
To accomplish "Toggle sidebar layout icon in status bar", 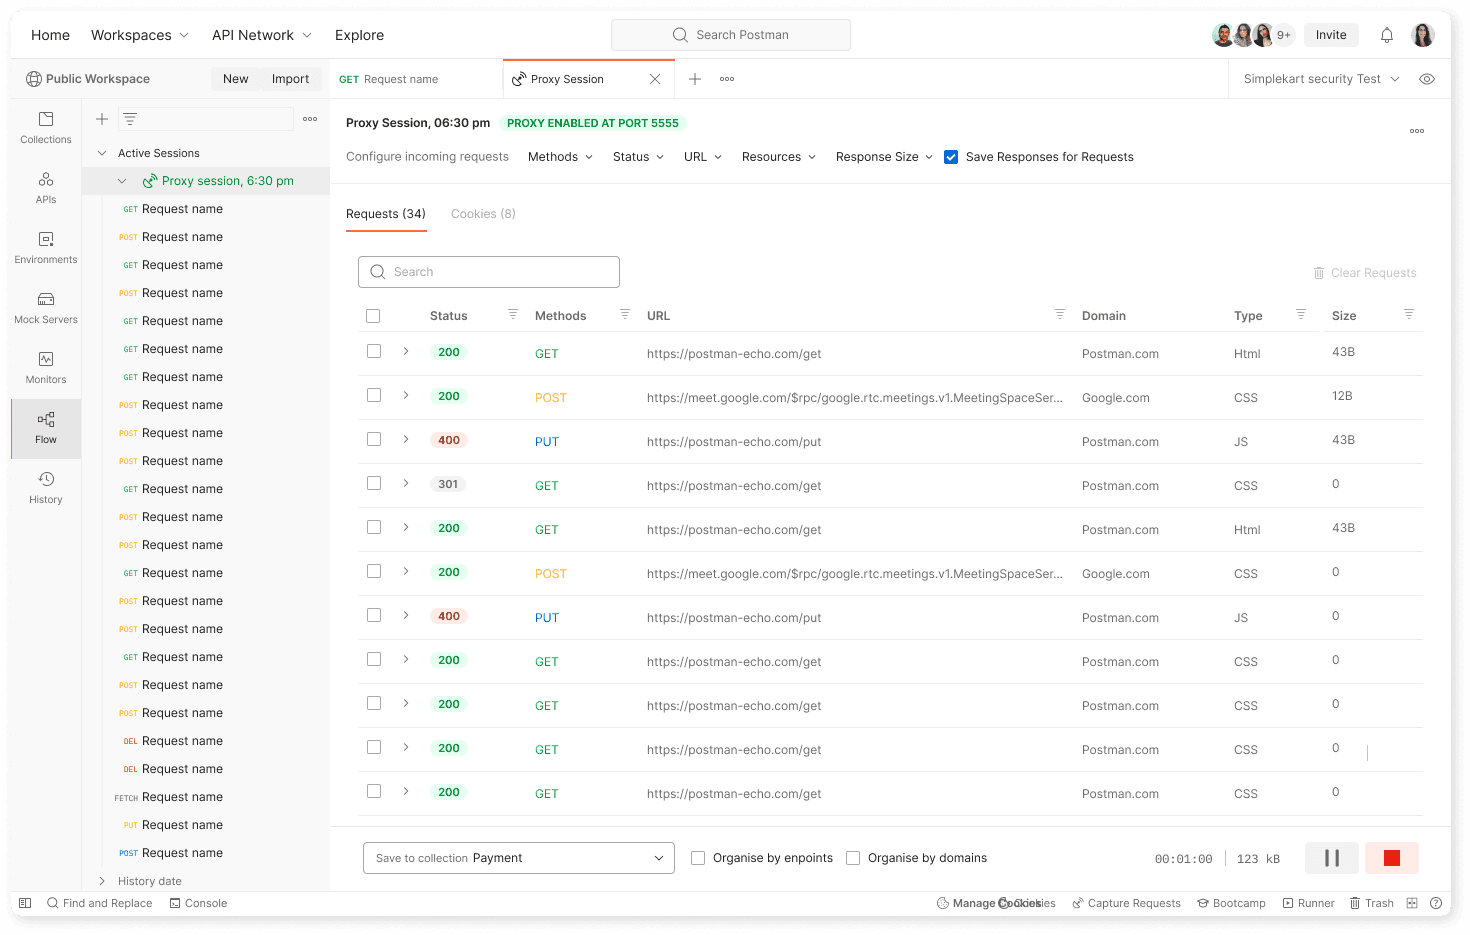I will [25, 903].
